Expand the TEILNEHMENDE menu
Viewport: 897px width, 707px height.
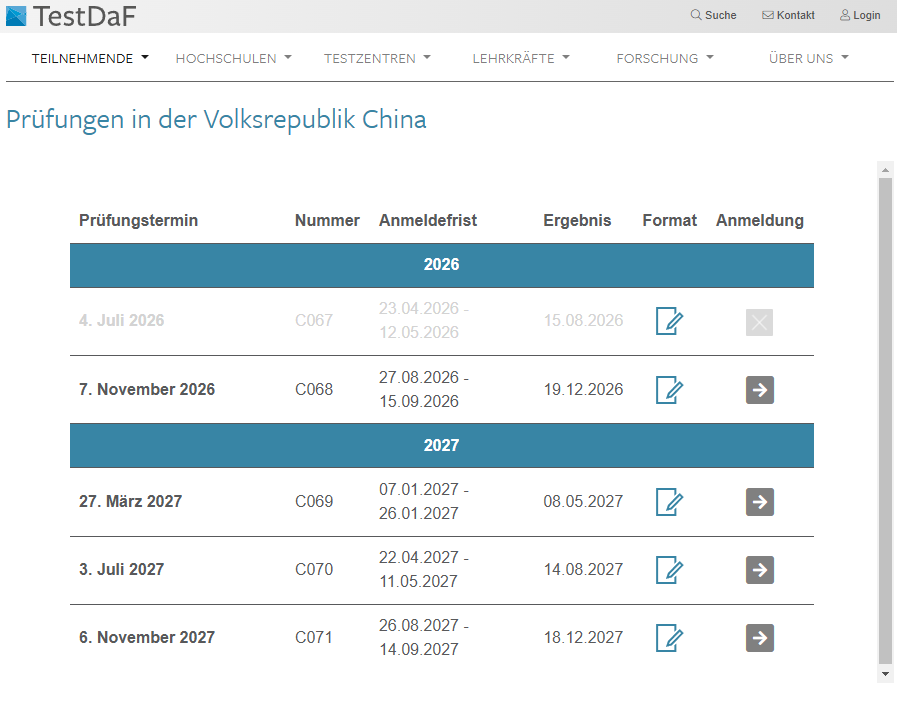(x=90, y=58)
